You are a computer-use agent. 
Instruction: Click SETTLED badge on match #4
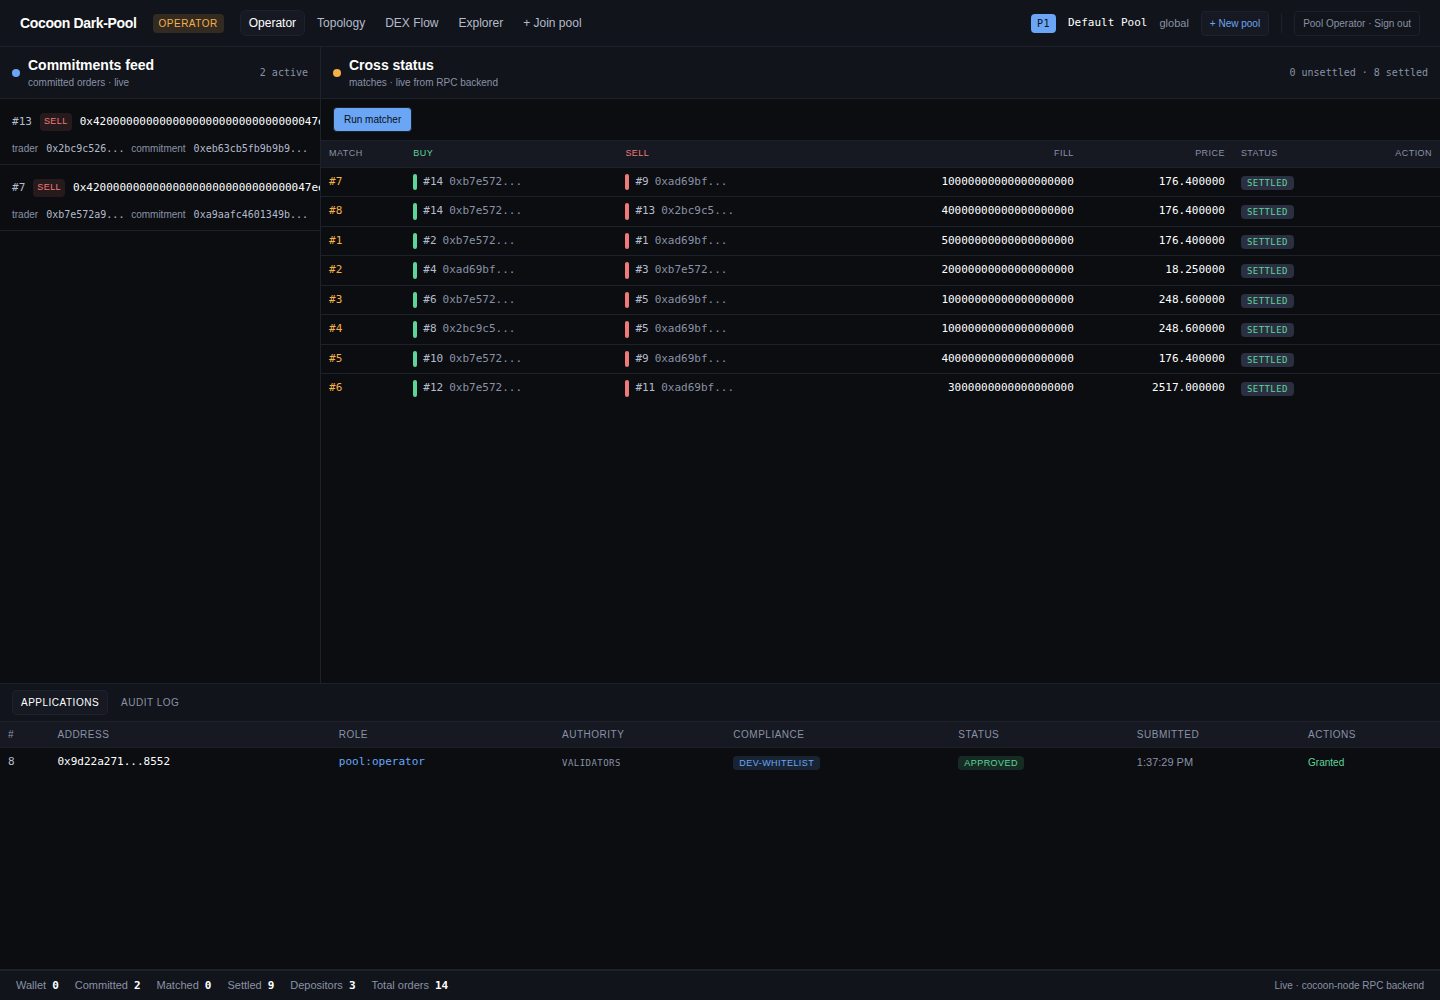1267,329
